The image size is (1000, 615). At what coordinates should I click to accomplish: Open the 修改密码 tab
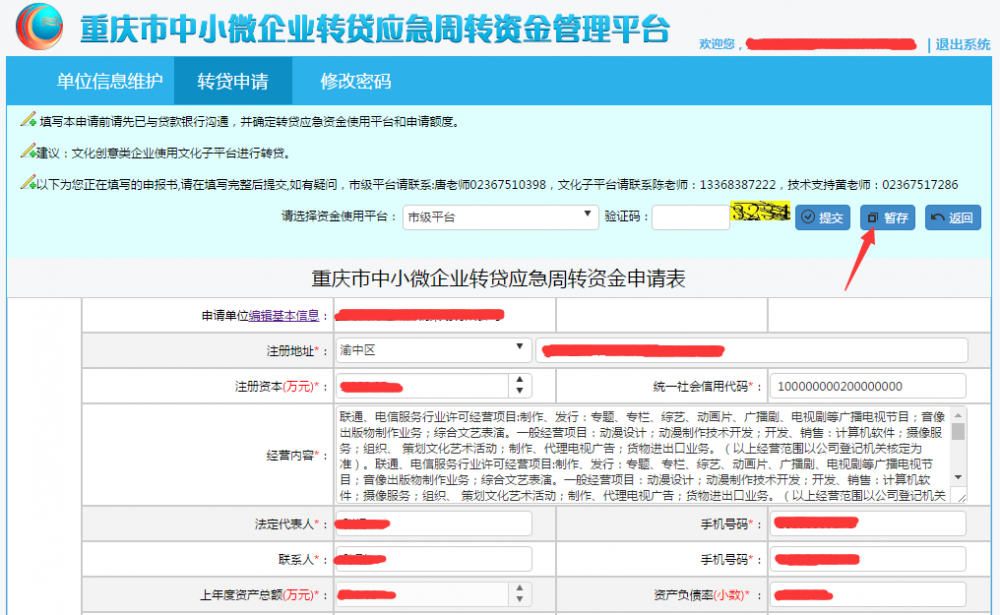tap(355, 81)
